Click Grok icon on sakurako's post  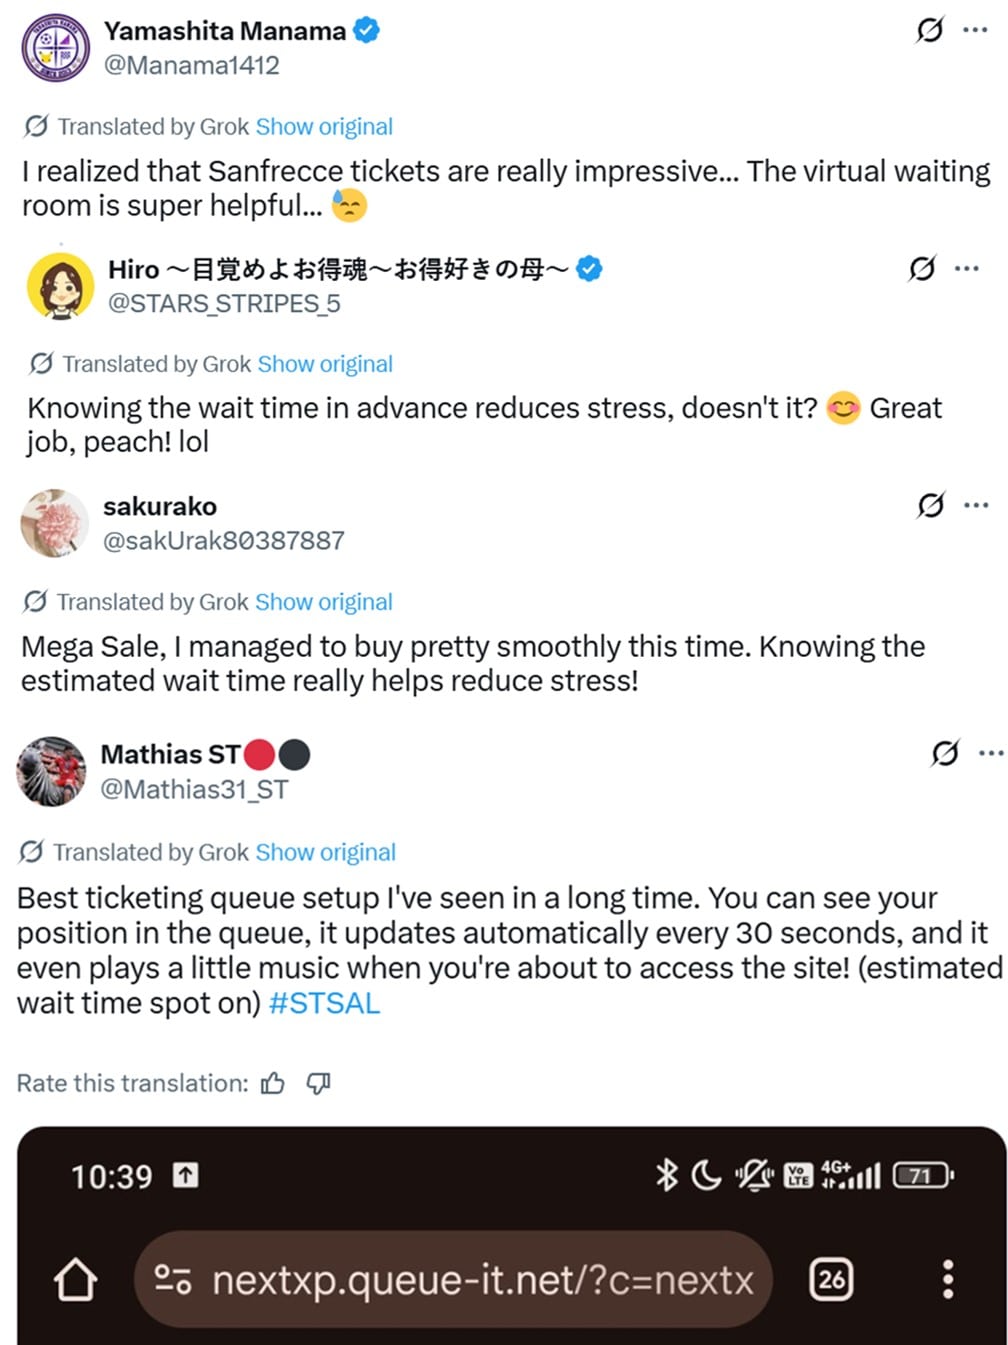click(x=930, y=506)
